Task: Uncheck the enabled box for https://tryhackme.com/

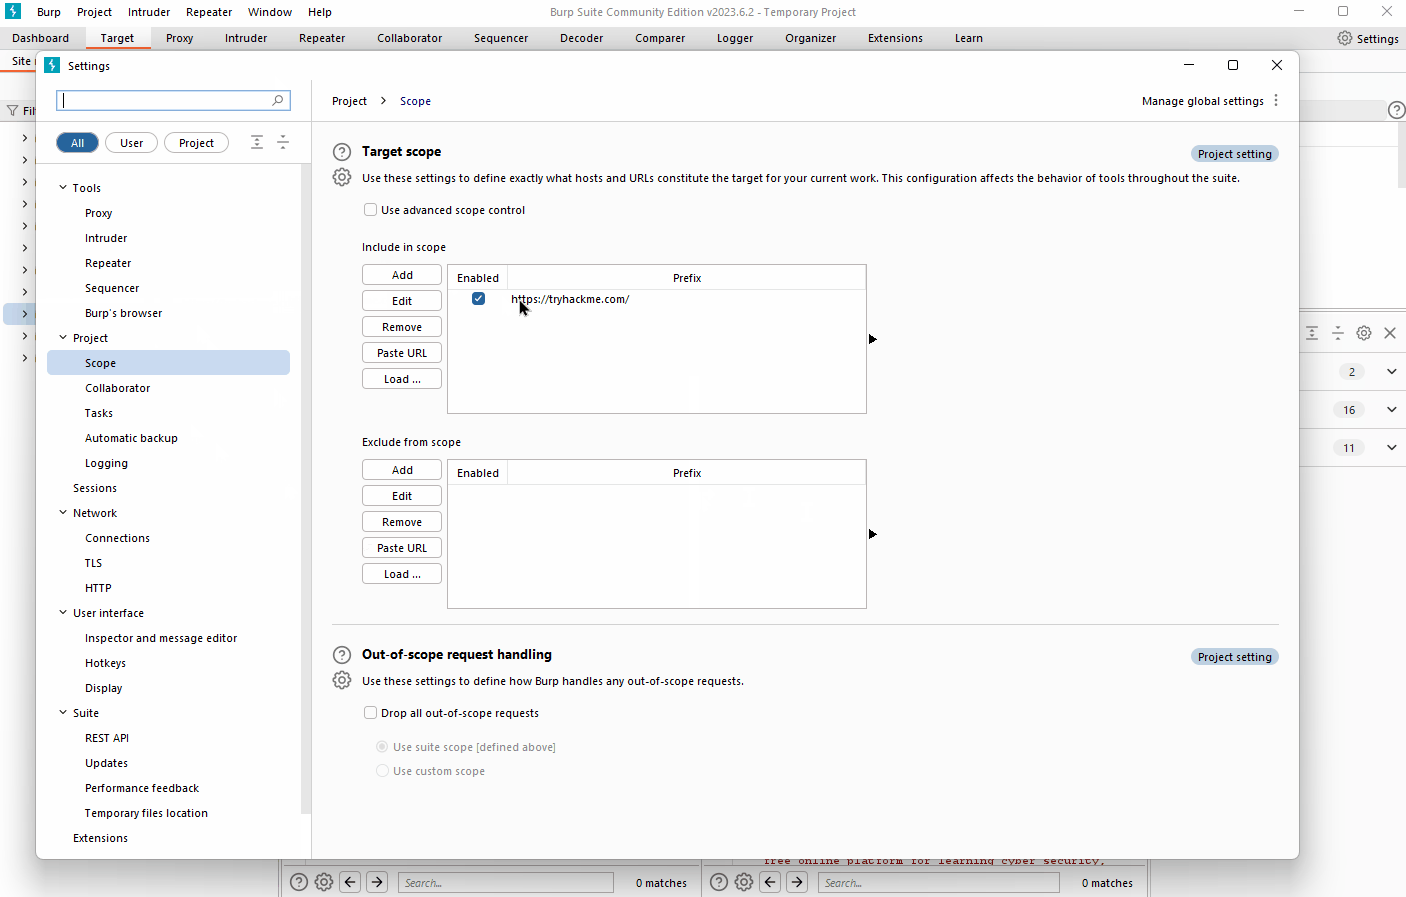Action: (479, 299)
